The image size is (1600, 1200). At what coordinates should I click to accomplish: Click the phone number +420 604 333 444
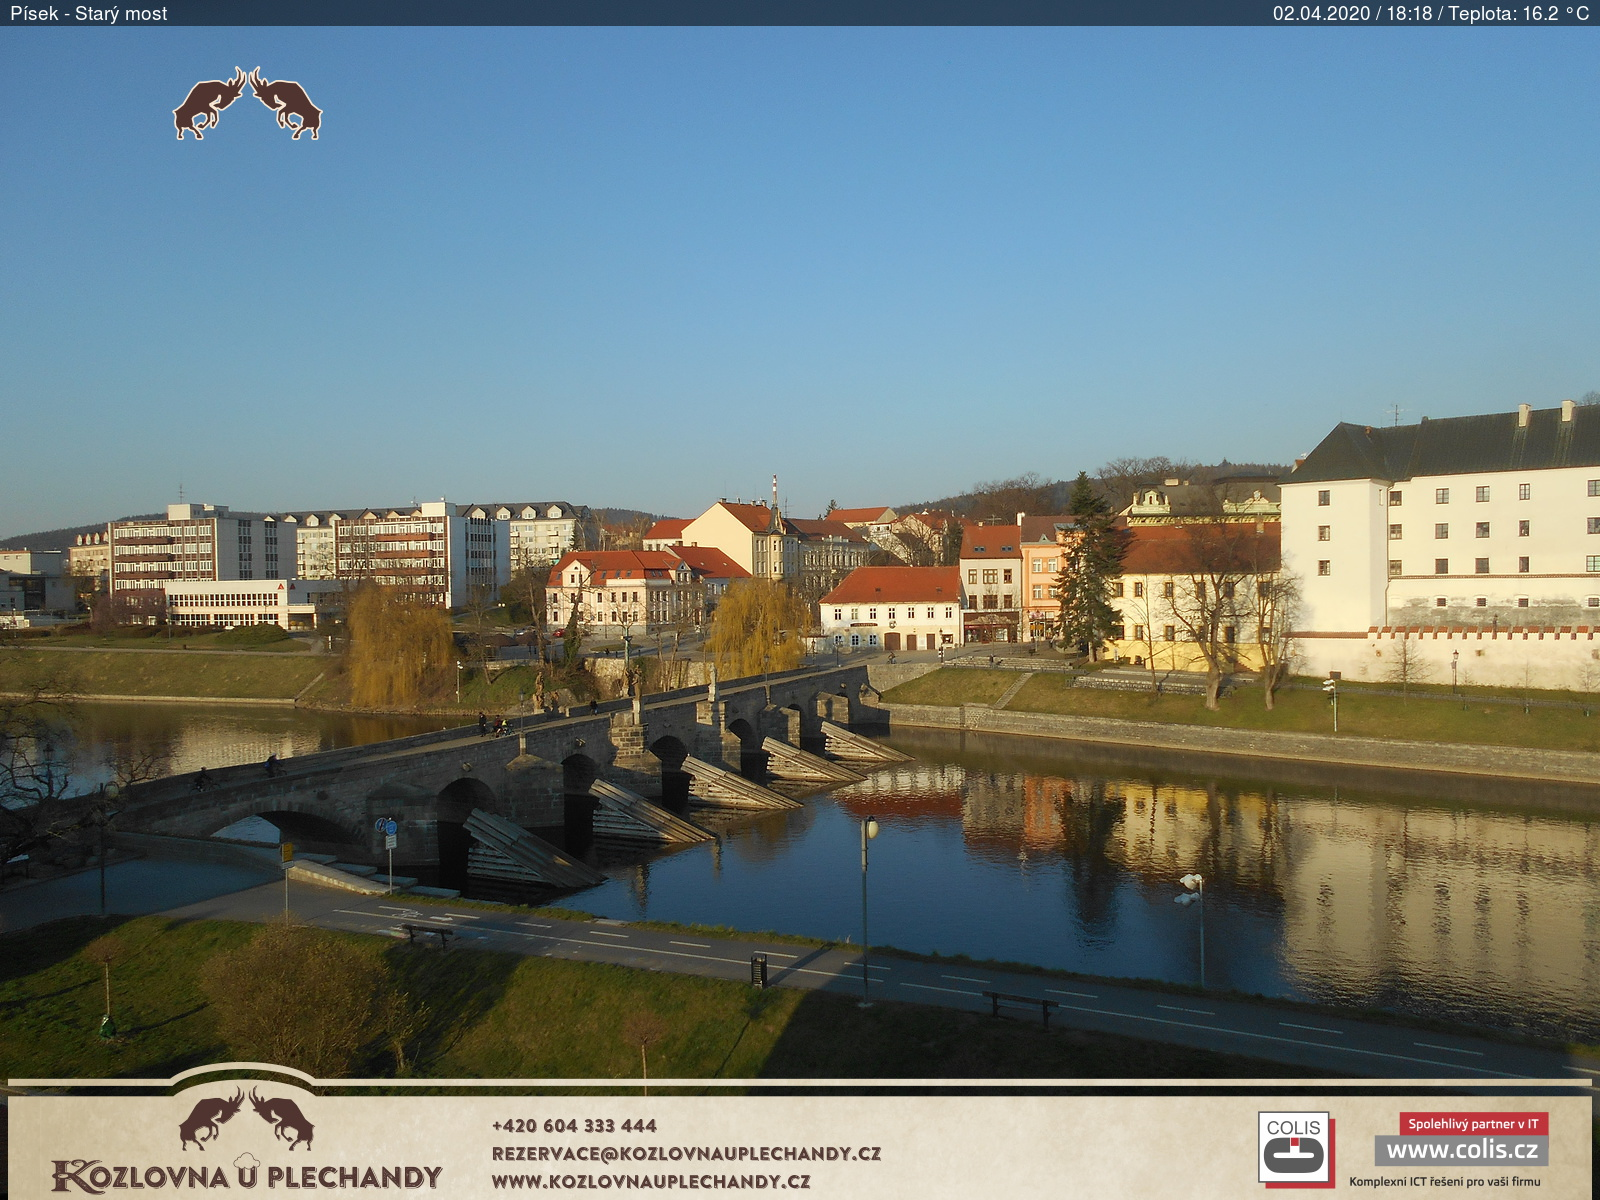tap(574, 1126)
